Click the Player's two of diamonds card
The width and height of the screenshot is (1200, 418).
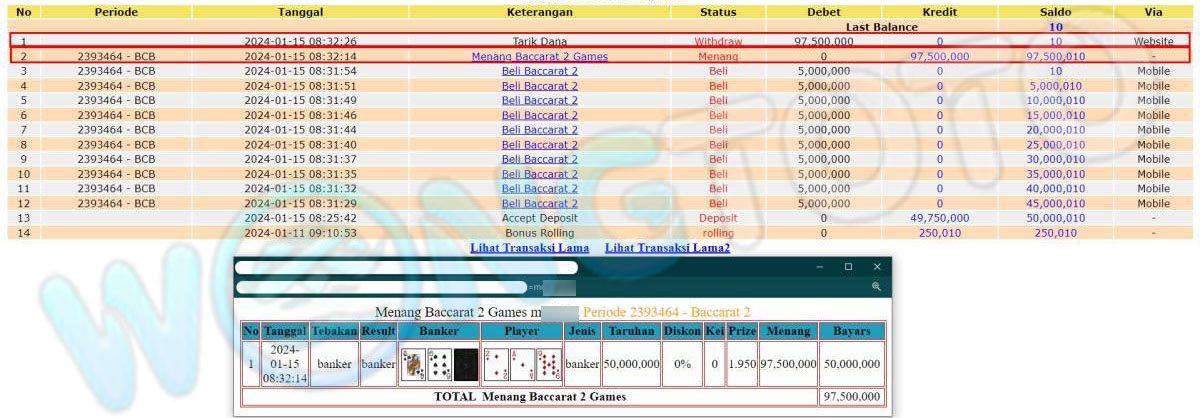coord(495,364)
